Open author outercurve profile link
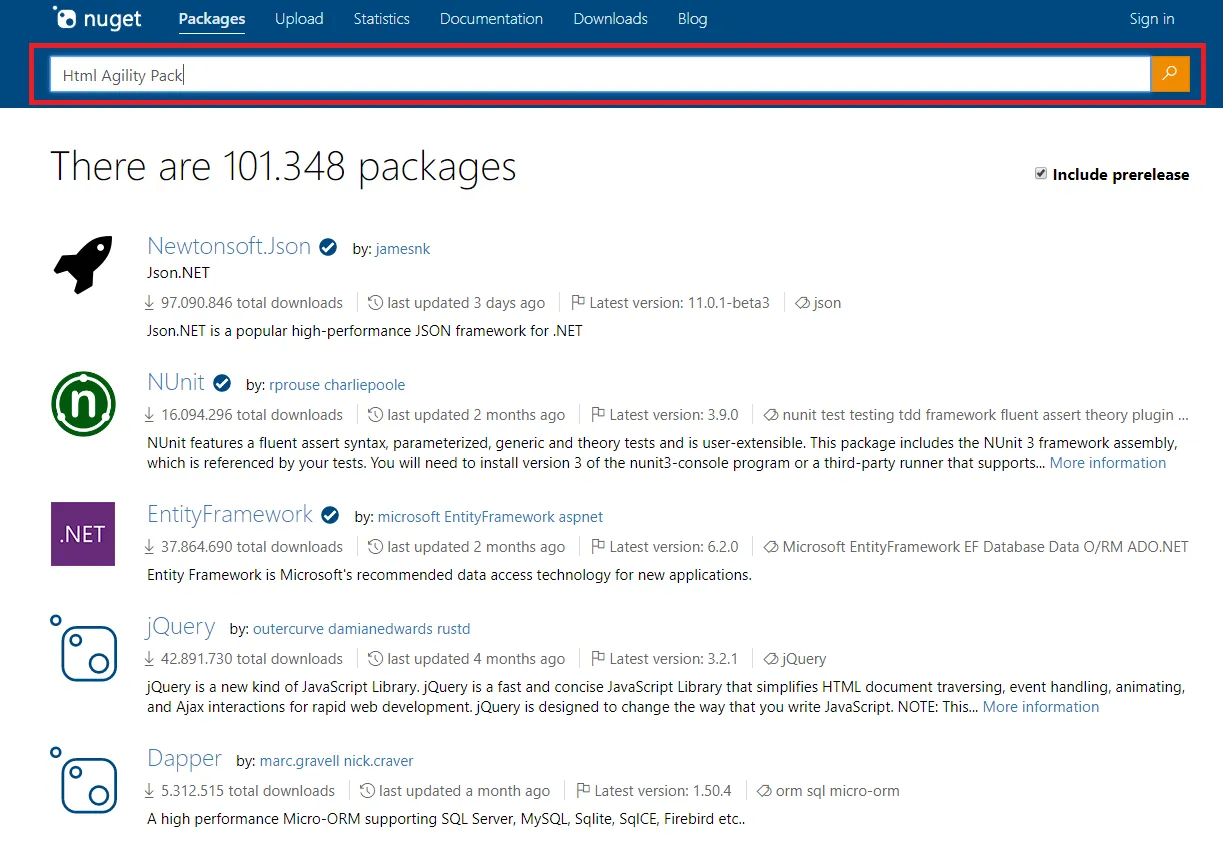Image resolution: width=1223 pixels, height=846 pixels. point(288,628)
